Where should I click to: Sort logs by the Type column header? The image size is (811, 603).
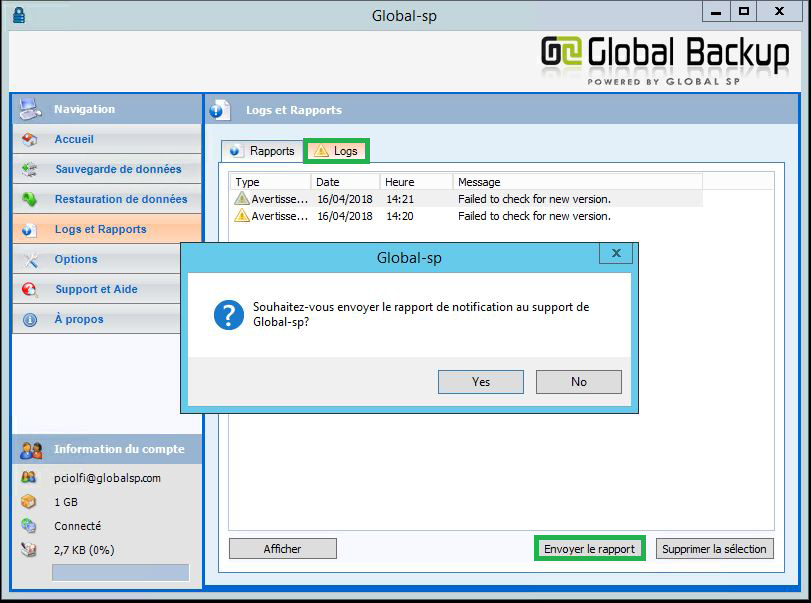tap(270, 182)
